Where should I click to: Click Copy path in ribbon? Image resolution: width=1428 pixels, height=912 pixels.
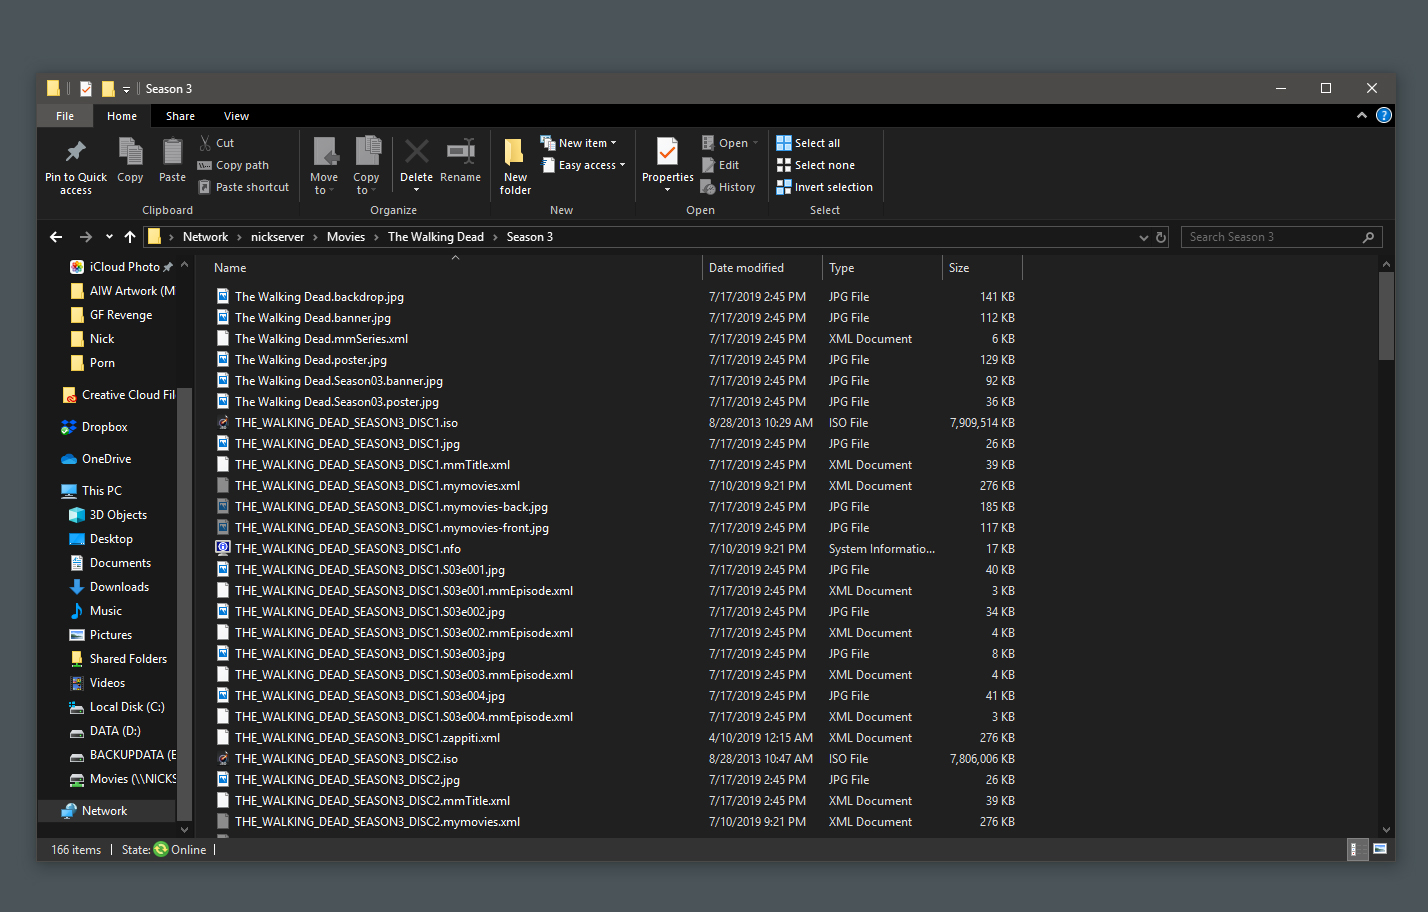[234, 165]
